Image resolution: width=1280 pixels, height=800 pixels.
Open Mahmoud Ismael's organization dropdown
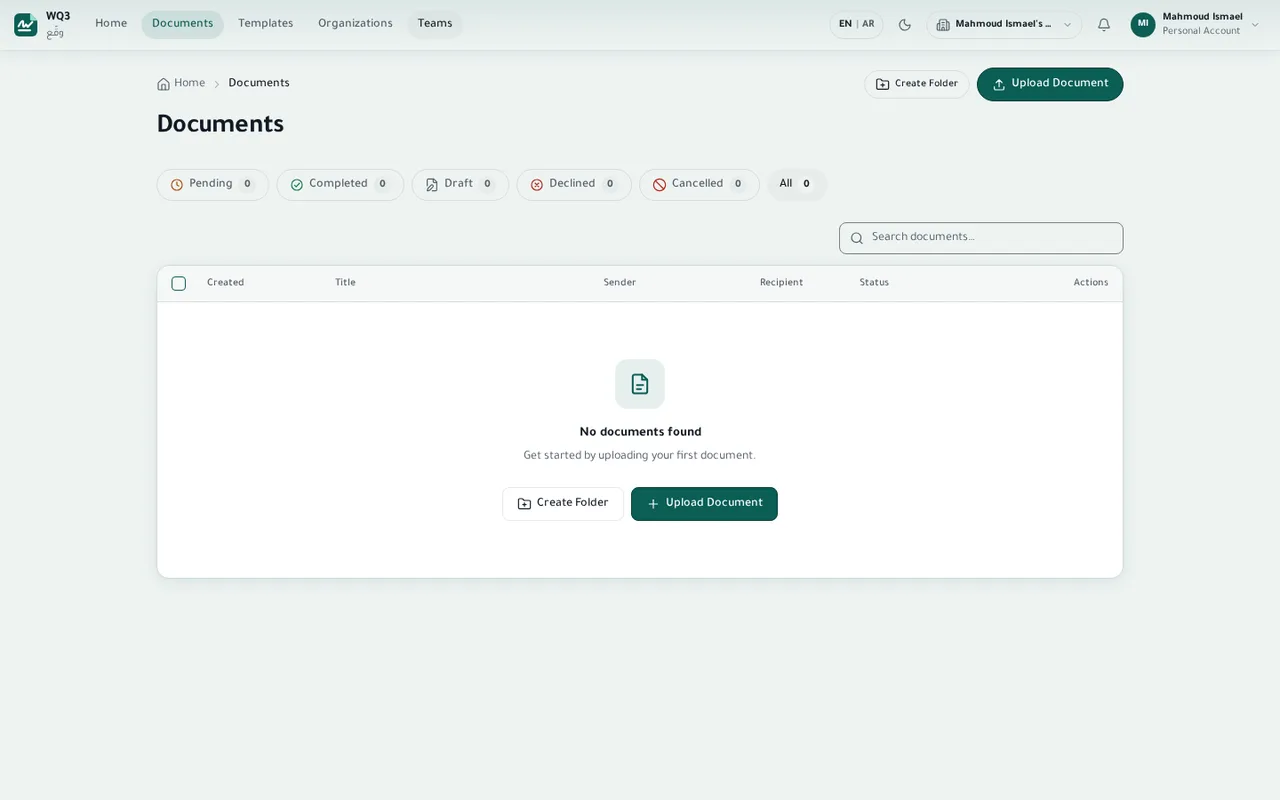1004,25
